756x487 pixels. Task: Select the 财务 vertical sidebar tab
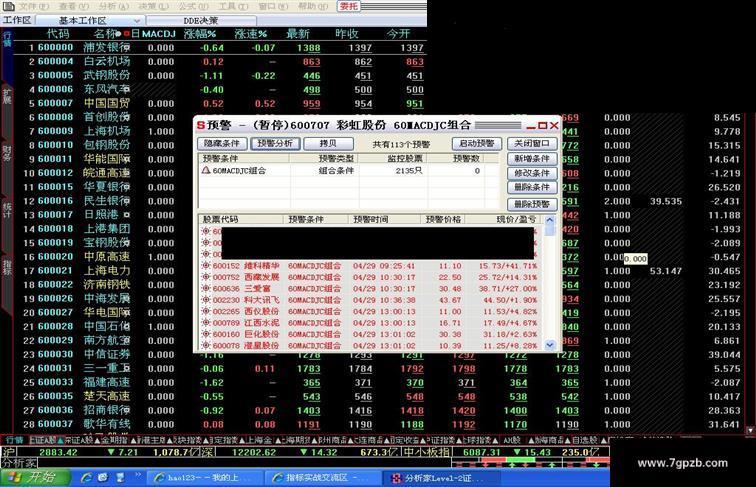[x=7, y=153]
